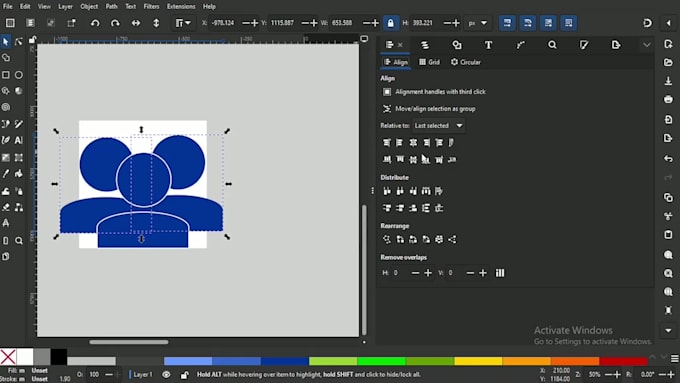680x383 pixels.
Task: Toggle Layer 1 visibility eye
Action: coord(166,374)
